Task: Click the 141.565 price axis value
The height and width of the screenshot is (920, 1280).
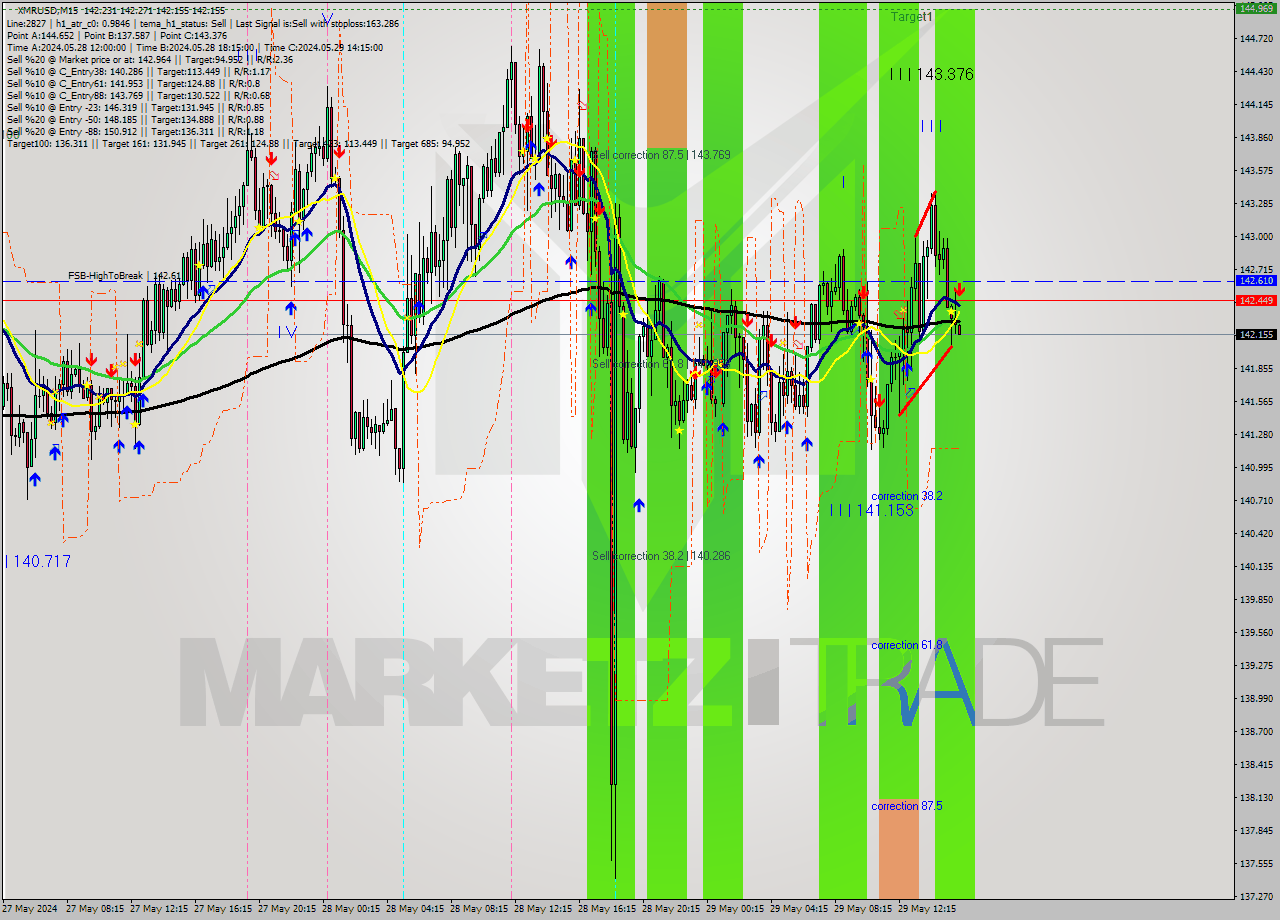Action: pos(1256,402)
